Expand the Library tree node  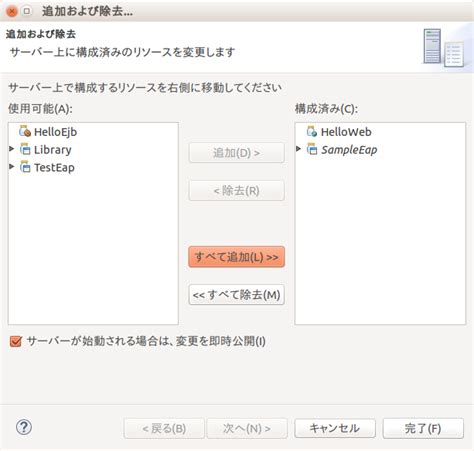pos(12,149)
